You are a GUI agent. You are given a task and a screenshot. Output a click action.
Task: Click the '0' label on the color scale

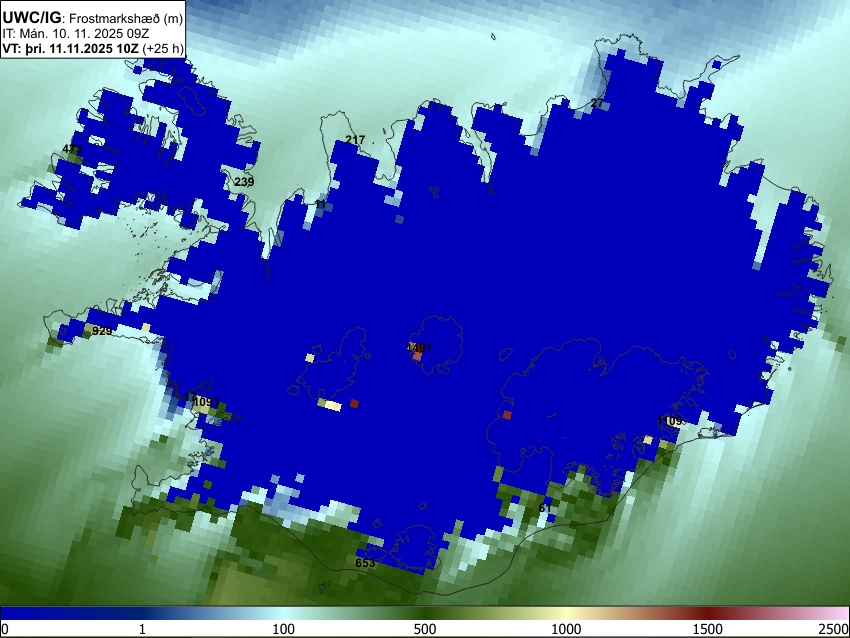5,629
